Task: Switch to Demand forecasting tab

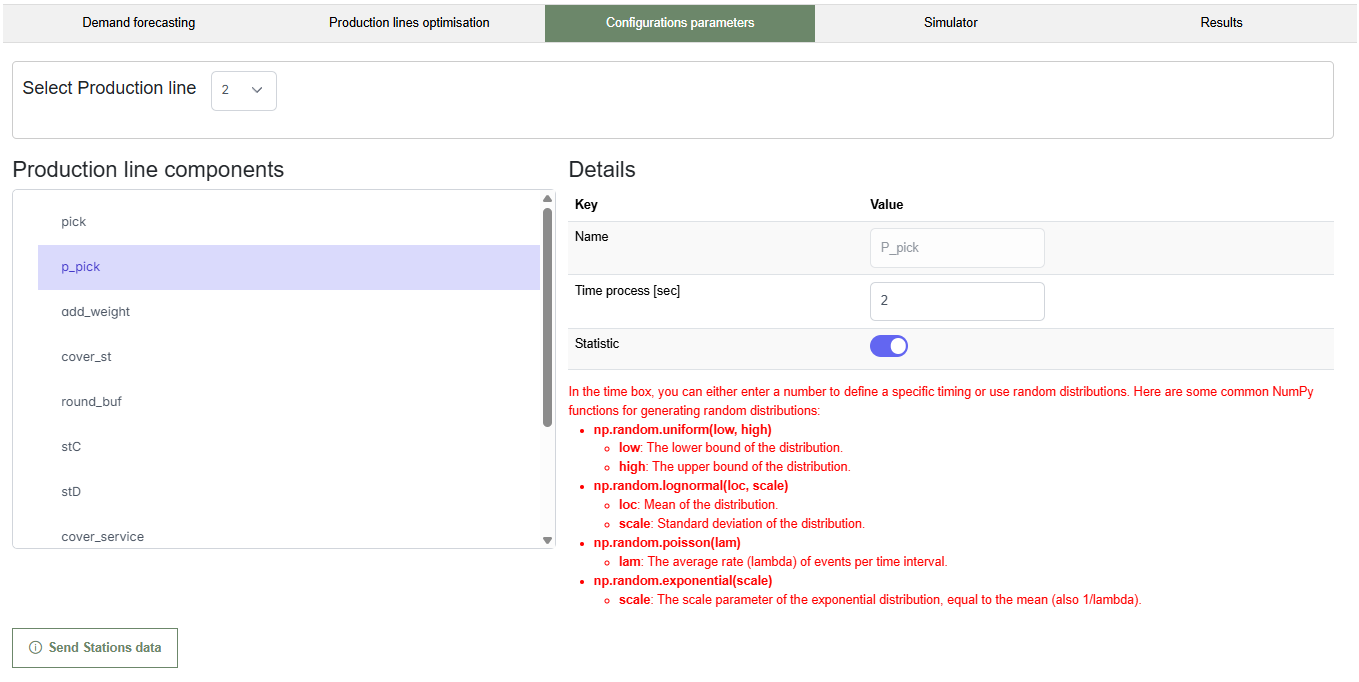Action: click(x=138, y=22)
